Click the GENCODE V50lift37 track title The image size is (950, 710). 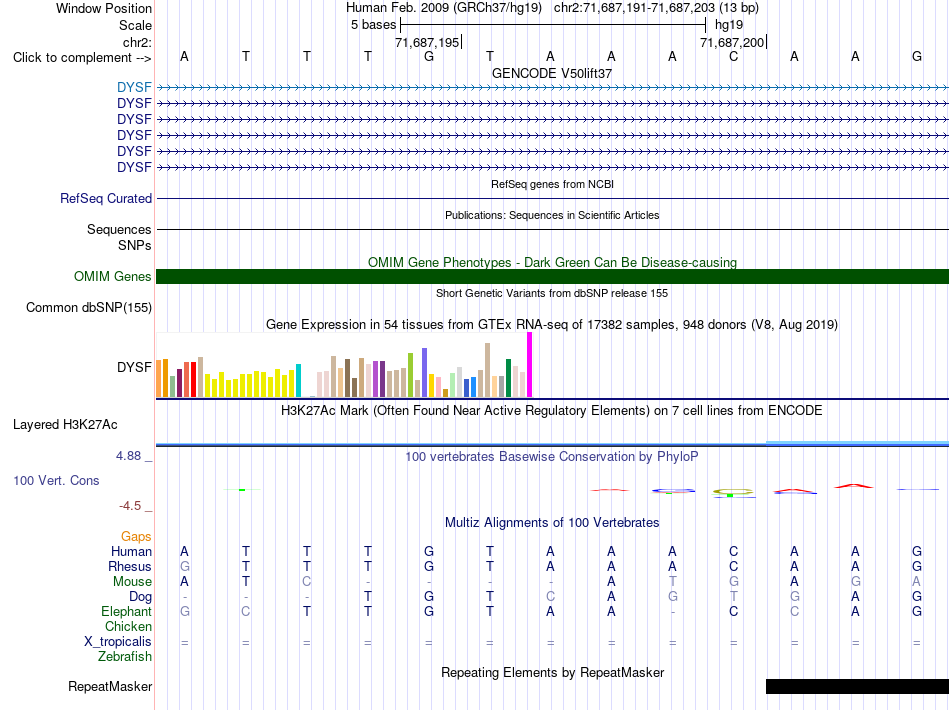(x=552, y=73)
